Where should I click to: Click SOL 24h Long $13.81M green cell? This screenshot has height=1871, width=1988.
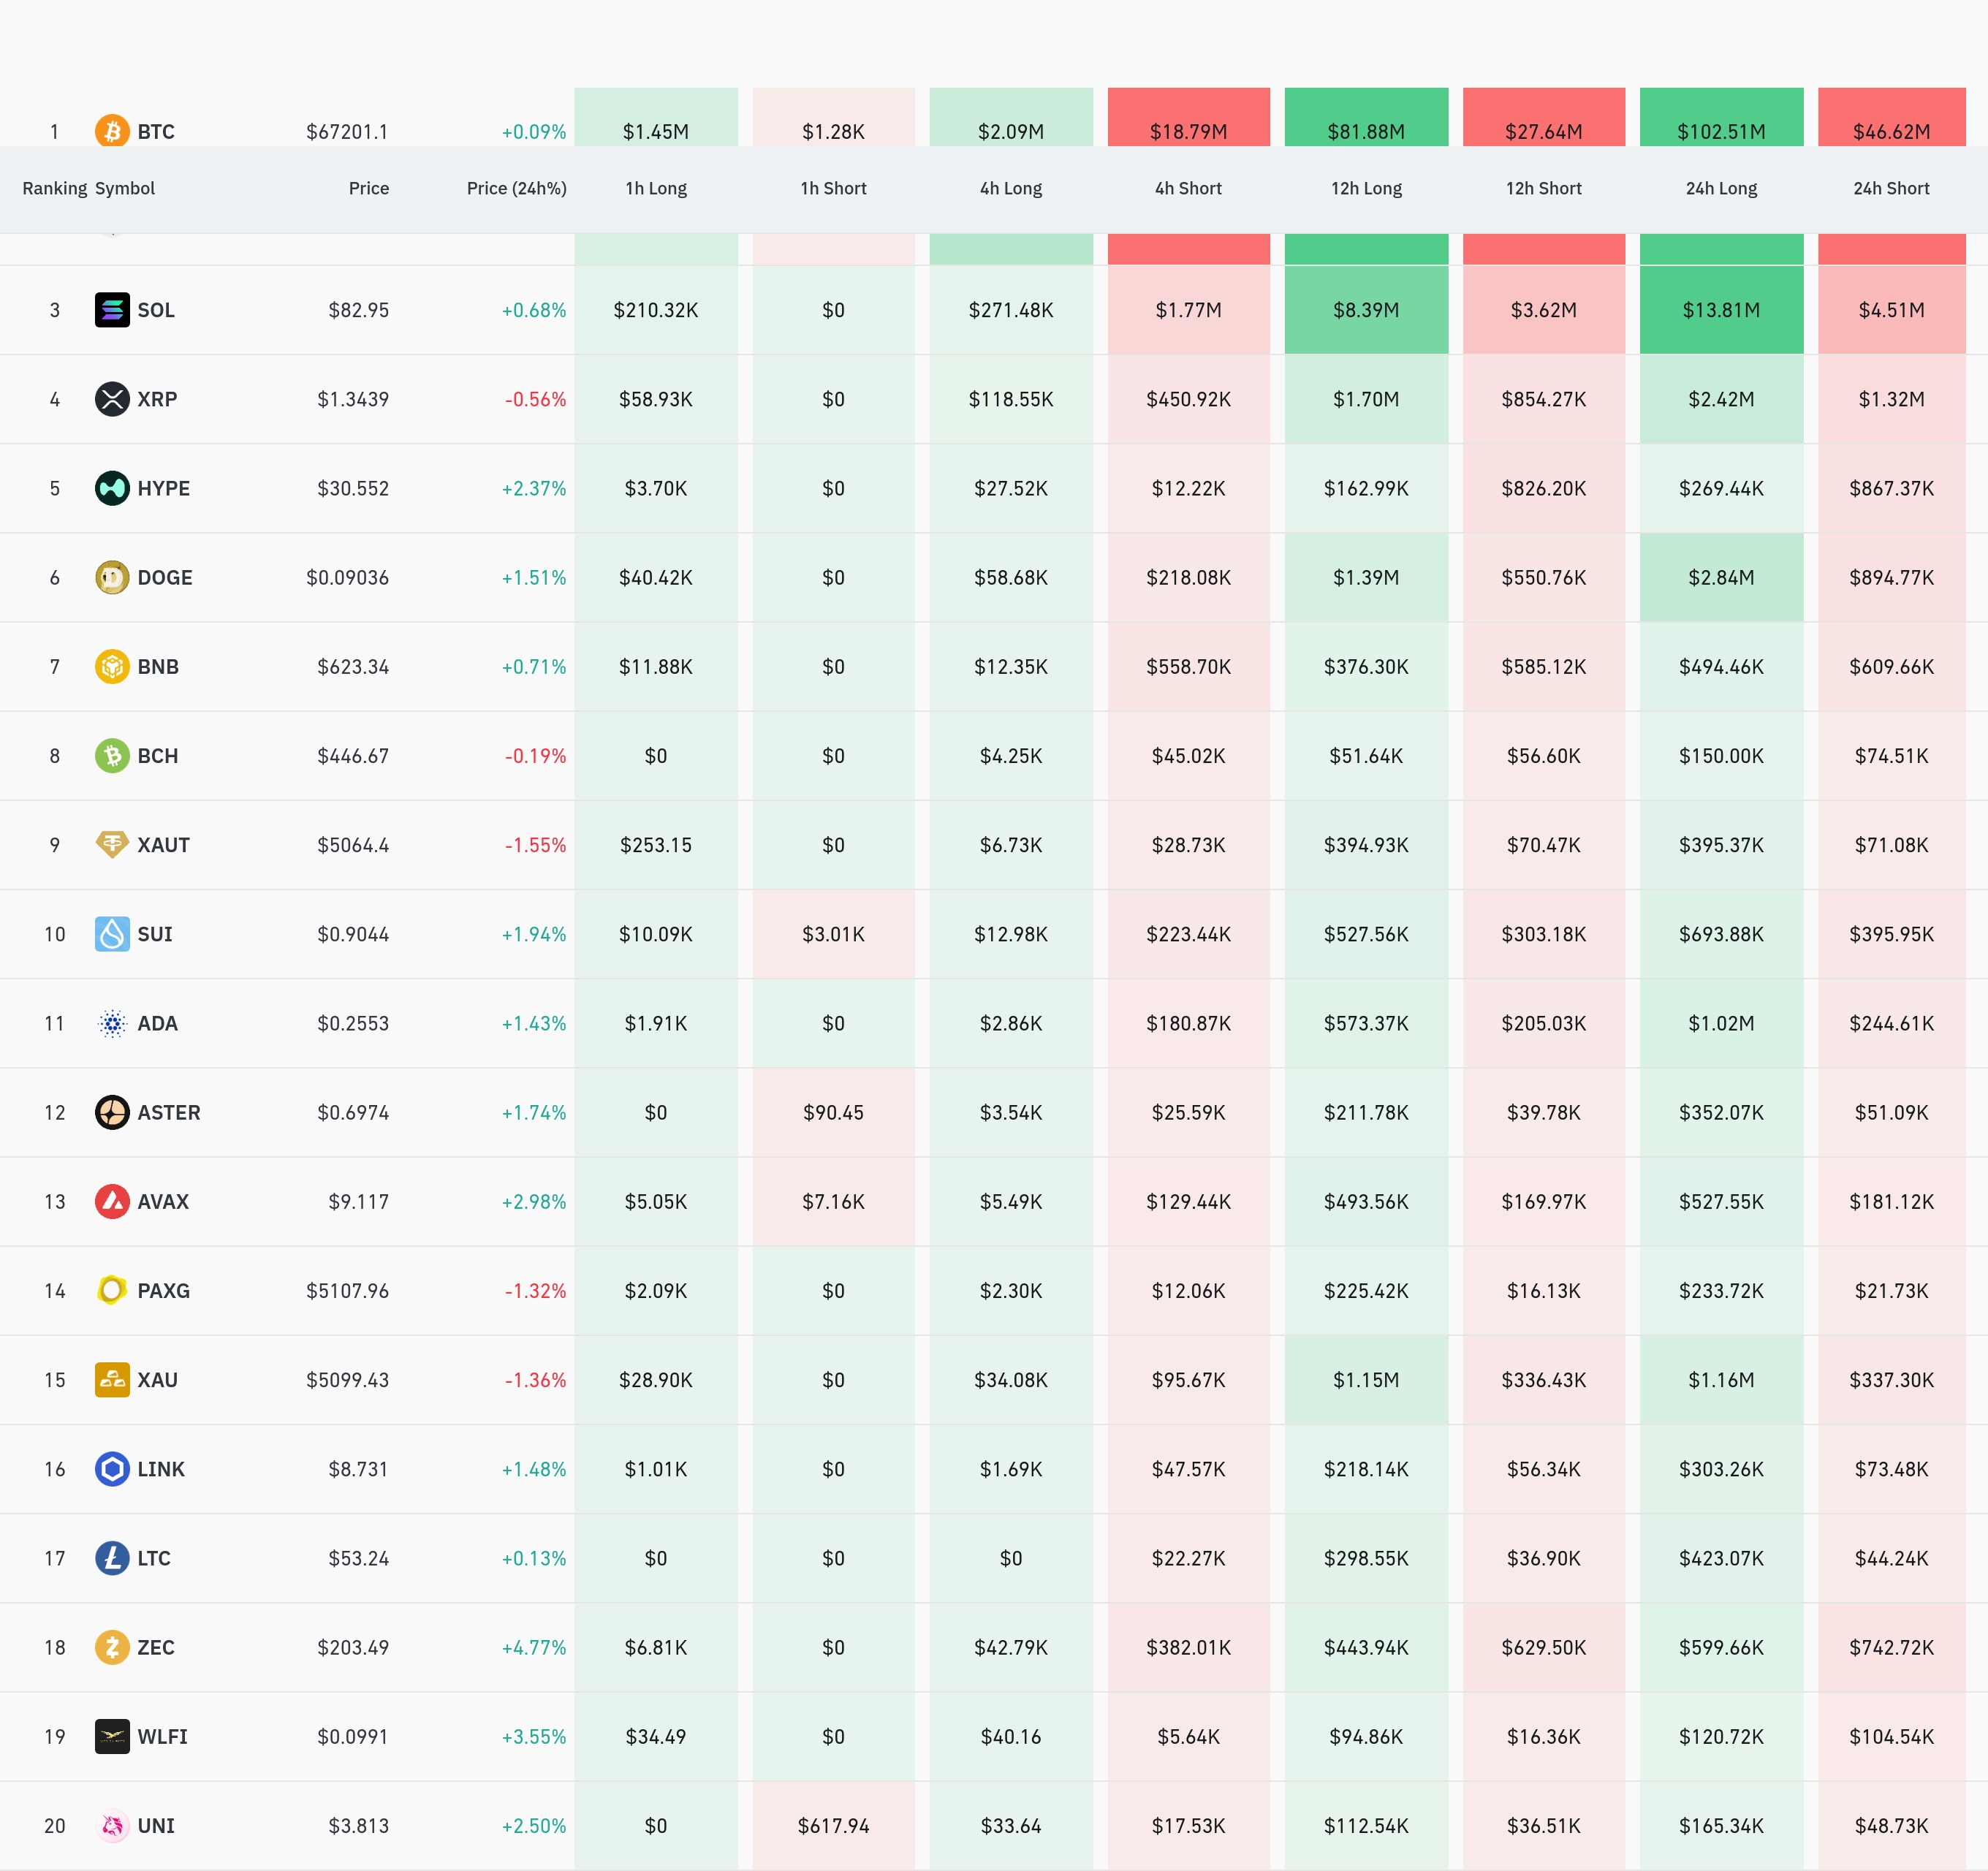tap(1721, 310)
